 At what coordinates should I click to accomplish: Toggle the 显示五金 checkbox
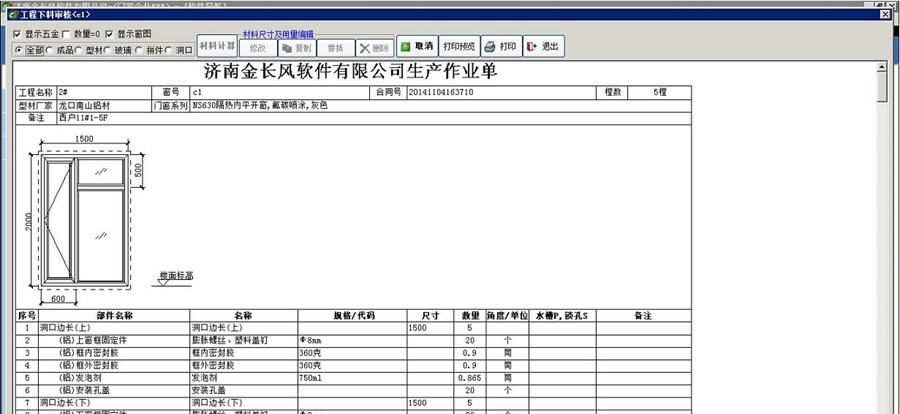17,34
